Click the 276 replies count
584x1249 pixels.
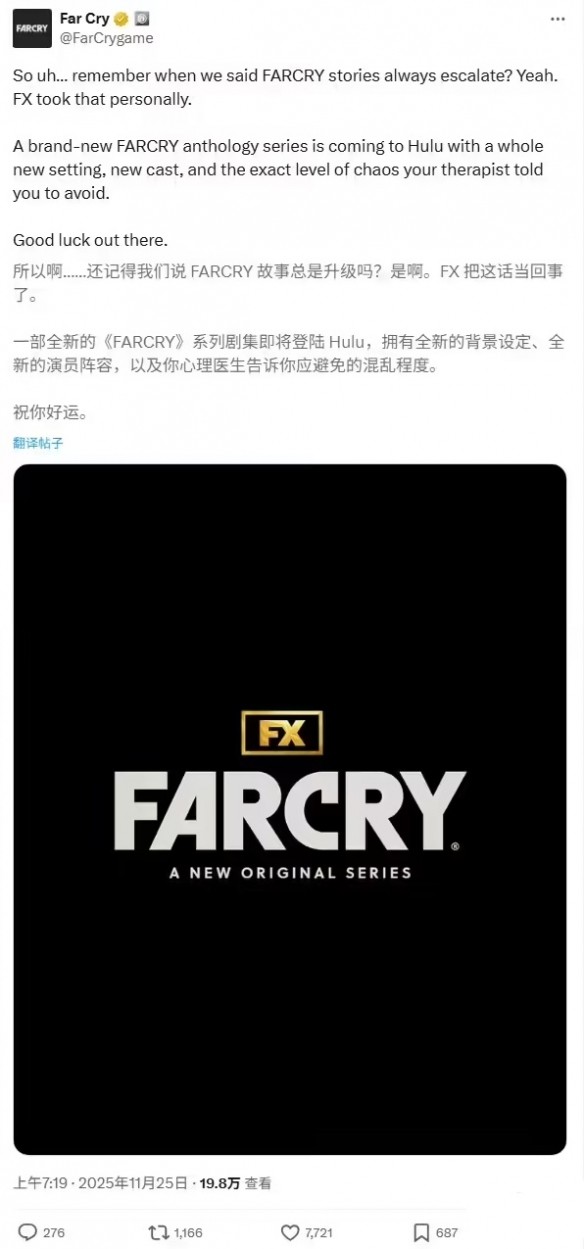pos(54,1233)
